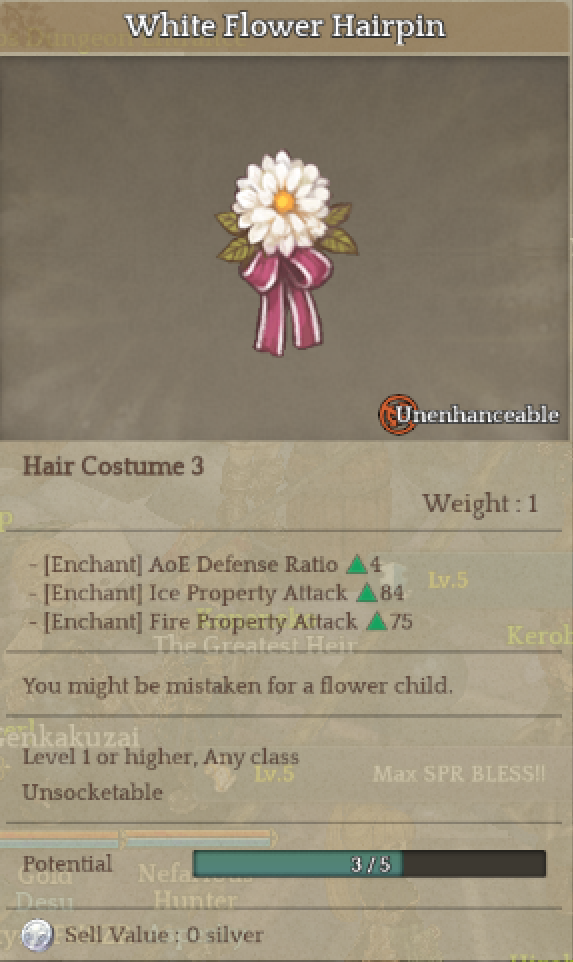Select the Hair Costume 3 label
Screen dimensions: 573x962
pyautogui.click(x=113, y=466)
